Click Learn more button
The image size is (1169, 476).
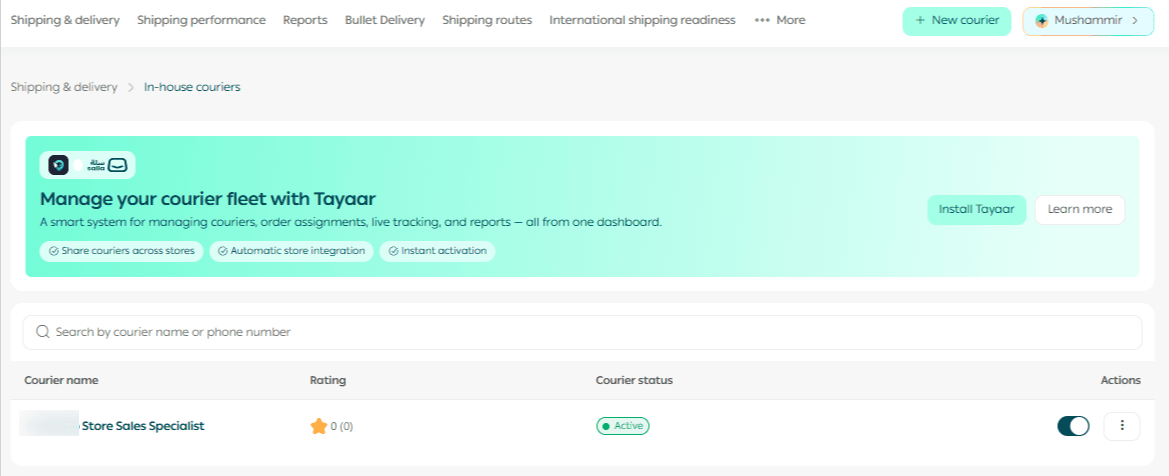pyautogui.click(x=1080, y=210)
